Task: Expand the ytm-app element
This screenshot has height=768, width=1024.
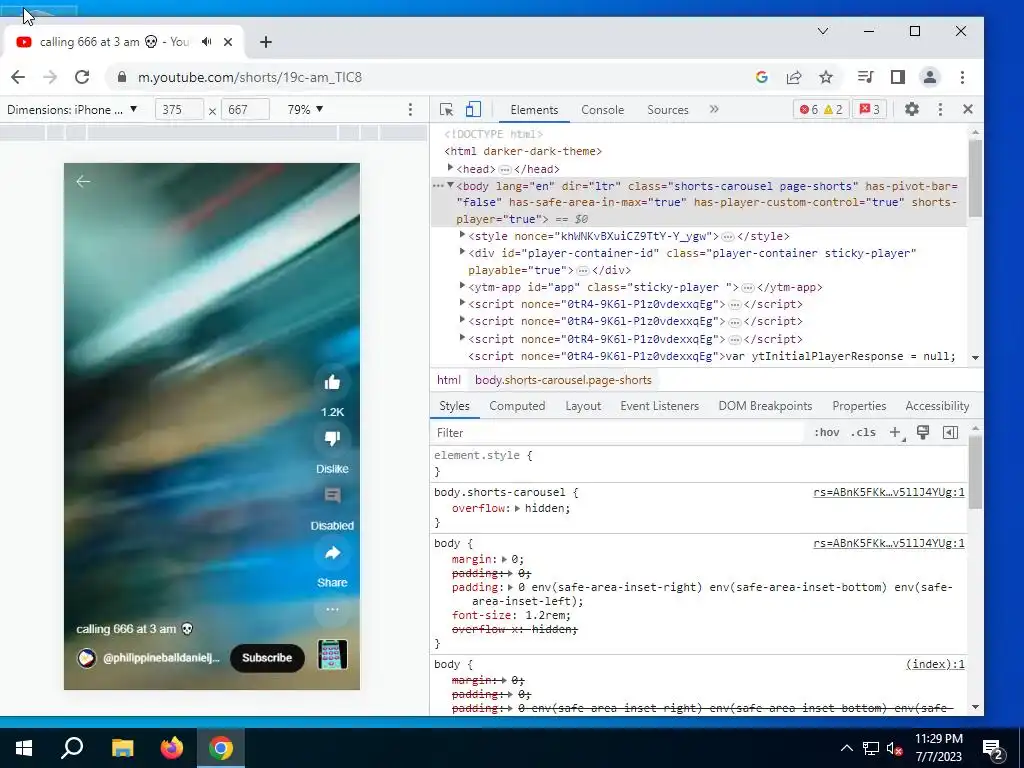Action: pyautogui.click(x=462, y=286)
